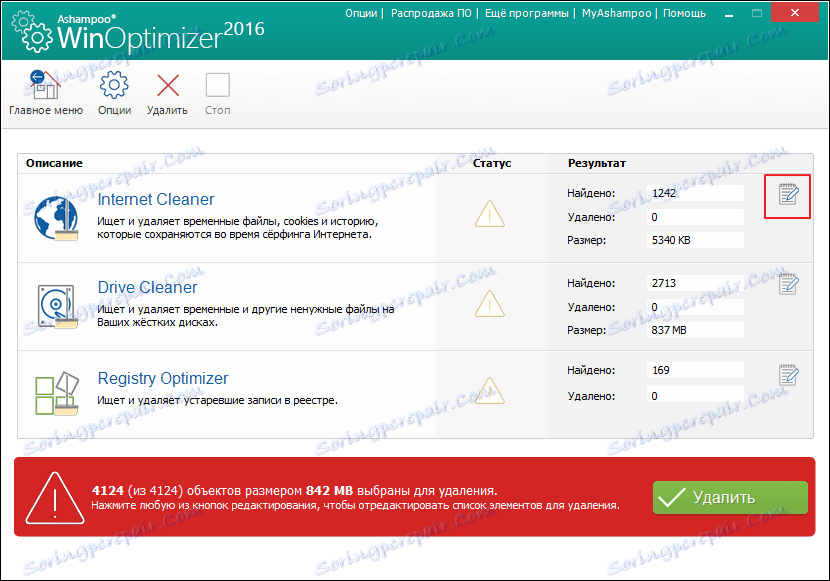Open the Internet Cleaner link
830x581 pixels.
(156, 198)
